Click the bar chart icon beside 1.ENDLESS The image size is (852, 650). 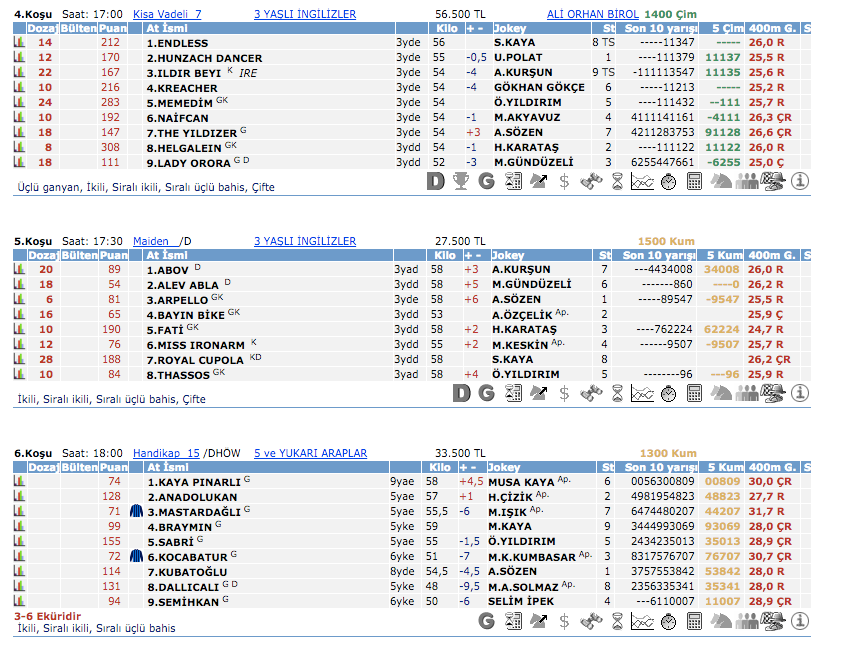coord(19,43)
